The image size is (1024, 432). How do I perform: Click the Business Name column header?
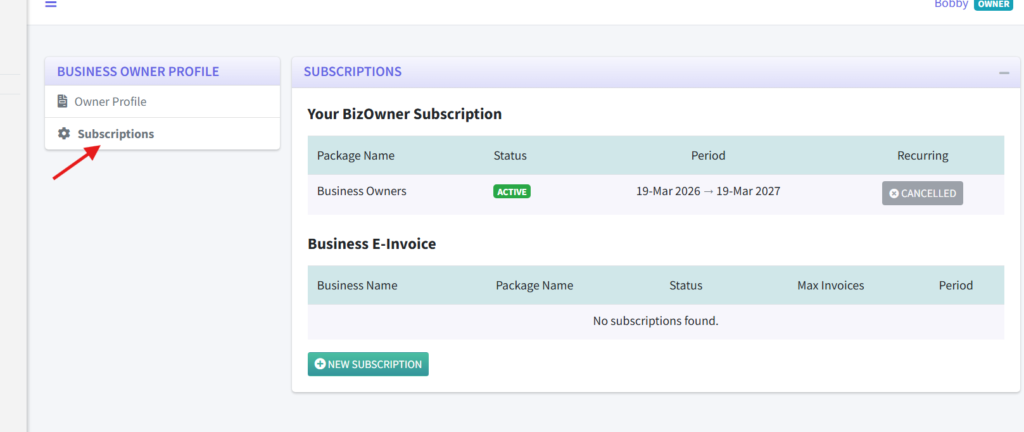point(357,285)
